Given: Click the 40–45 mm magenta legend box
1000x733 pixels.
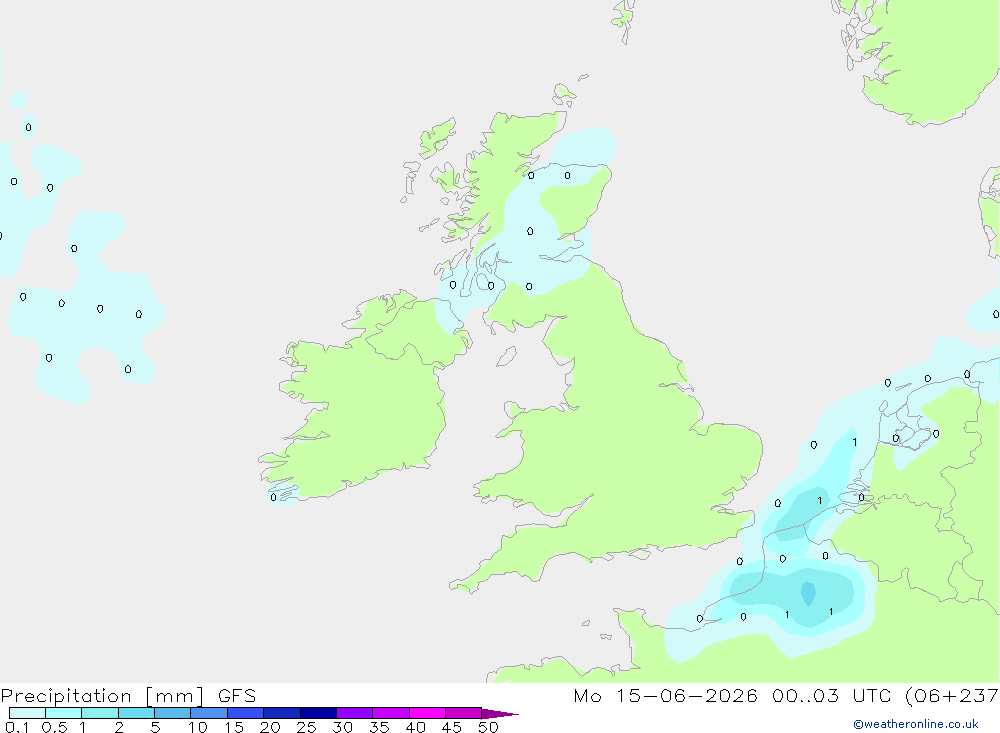Looking at the screenshot, I should (427, 713).
